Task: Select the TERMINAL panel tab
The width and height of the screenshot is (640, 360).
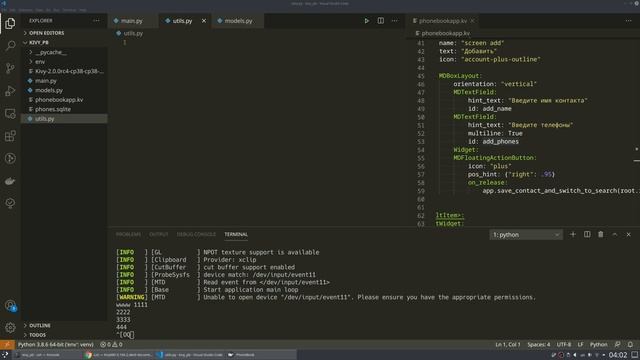Action: pos(236,234)
